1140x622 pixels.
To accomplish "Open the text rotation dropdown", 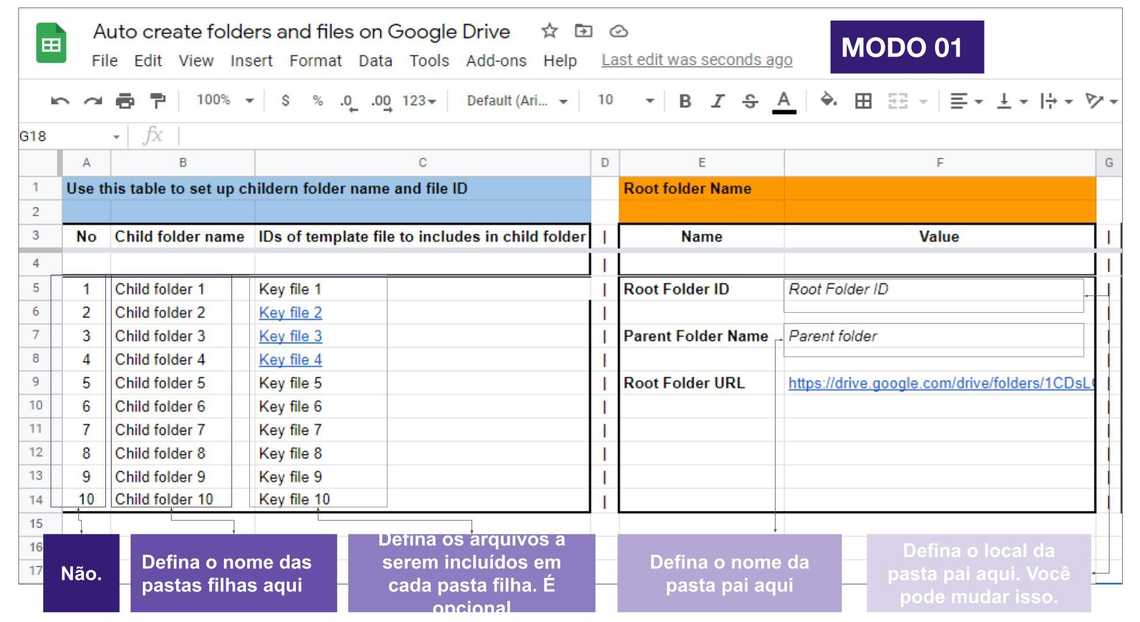I will (1101, 101).
